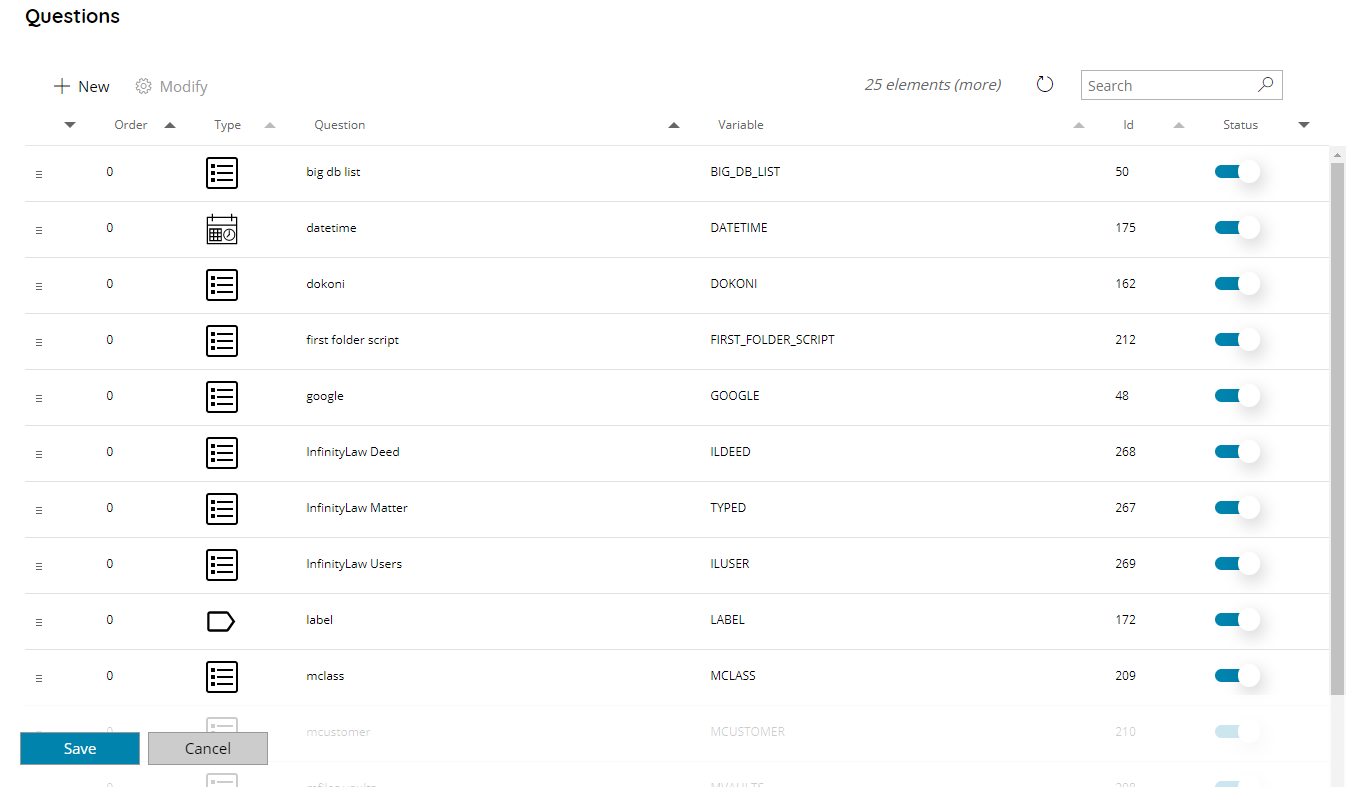The width and height of the screenshot is (1346, 787).
Task: Click the Variable column header
Action: pos(740,125)
